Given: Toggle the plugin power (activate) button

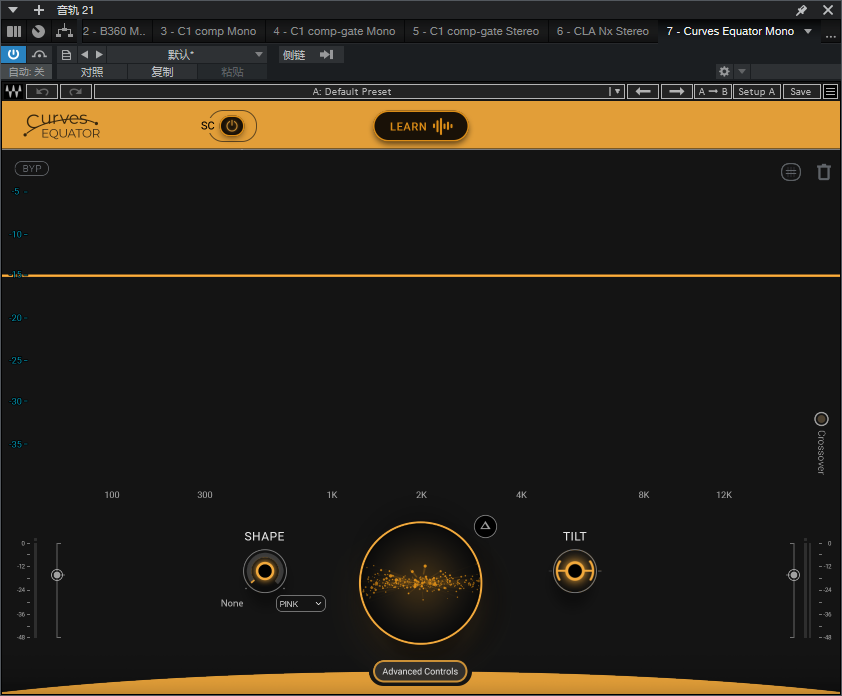Looking at the screenshot, I should 13,54.
